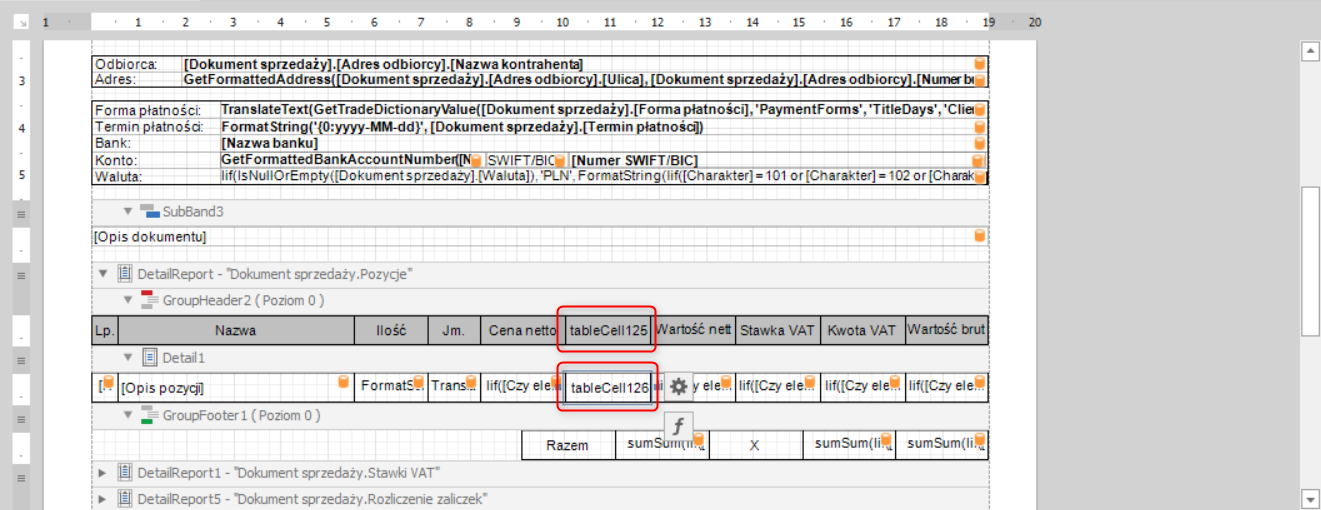Click the Detail1 band icon

tap(150, 357)
